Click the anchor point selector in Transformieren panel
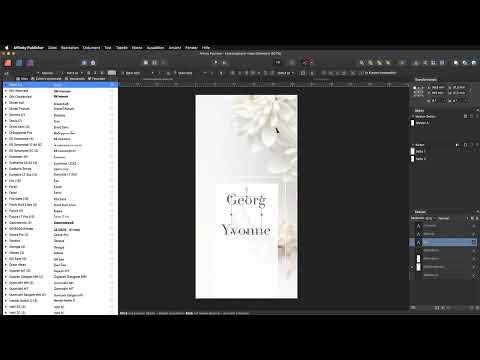Screen dimensions: 480x360 418,92
